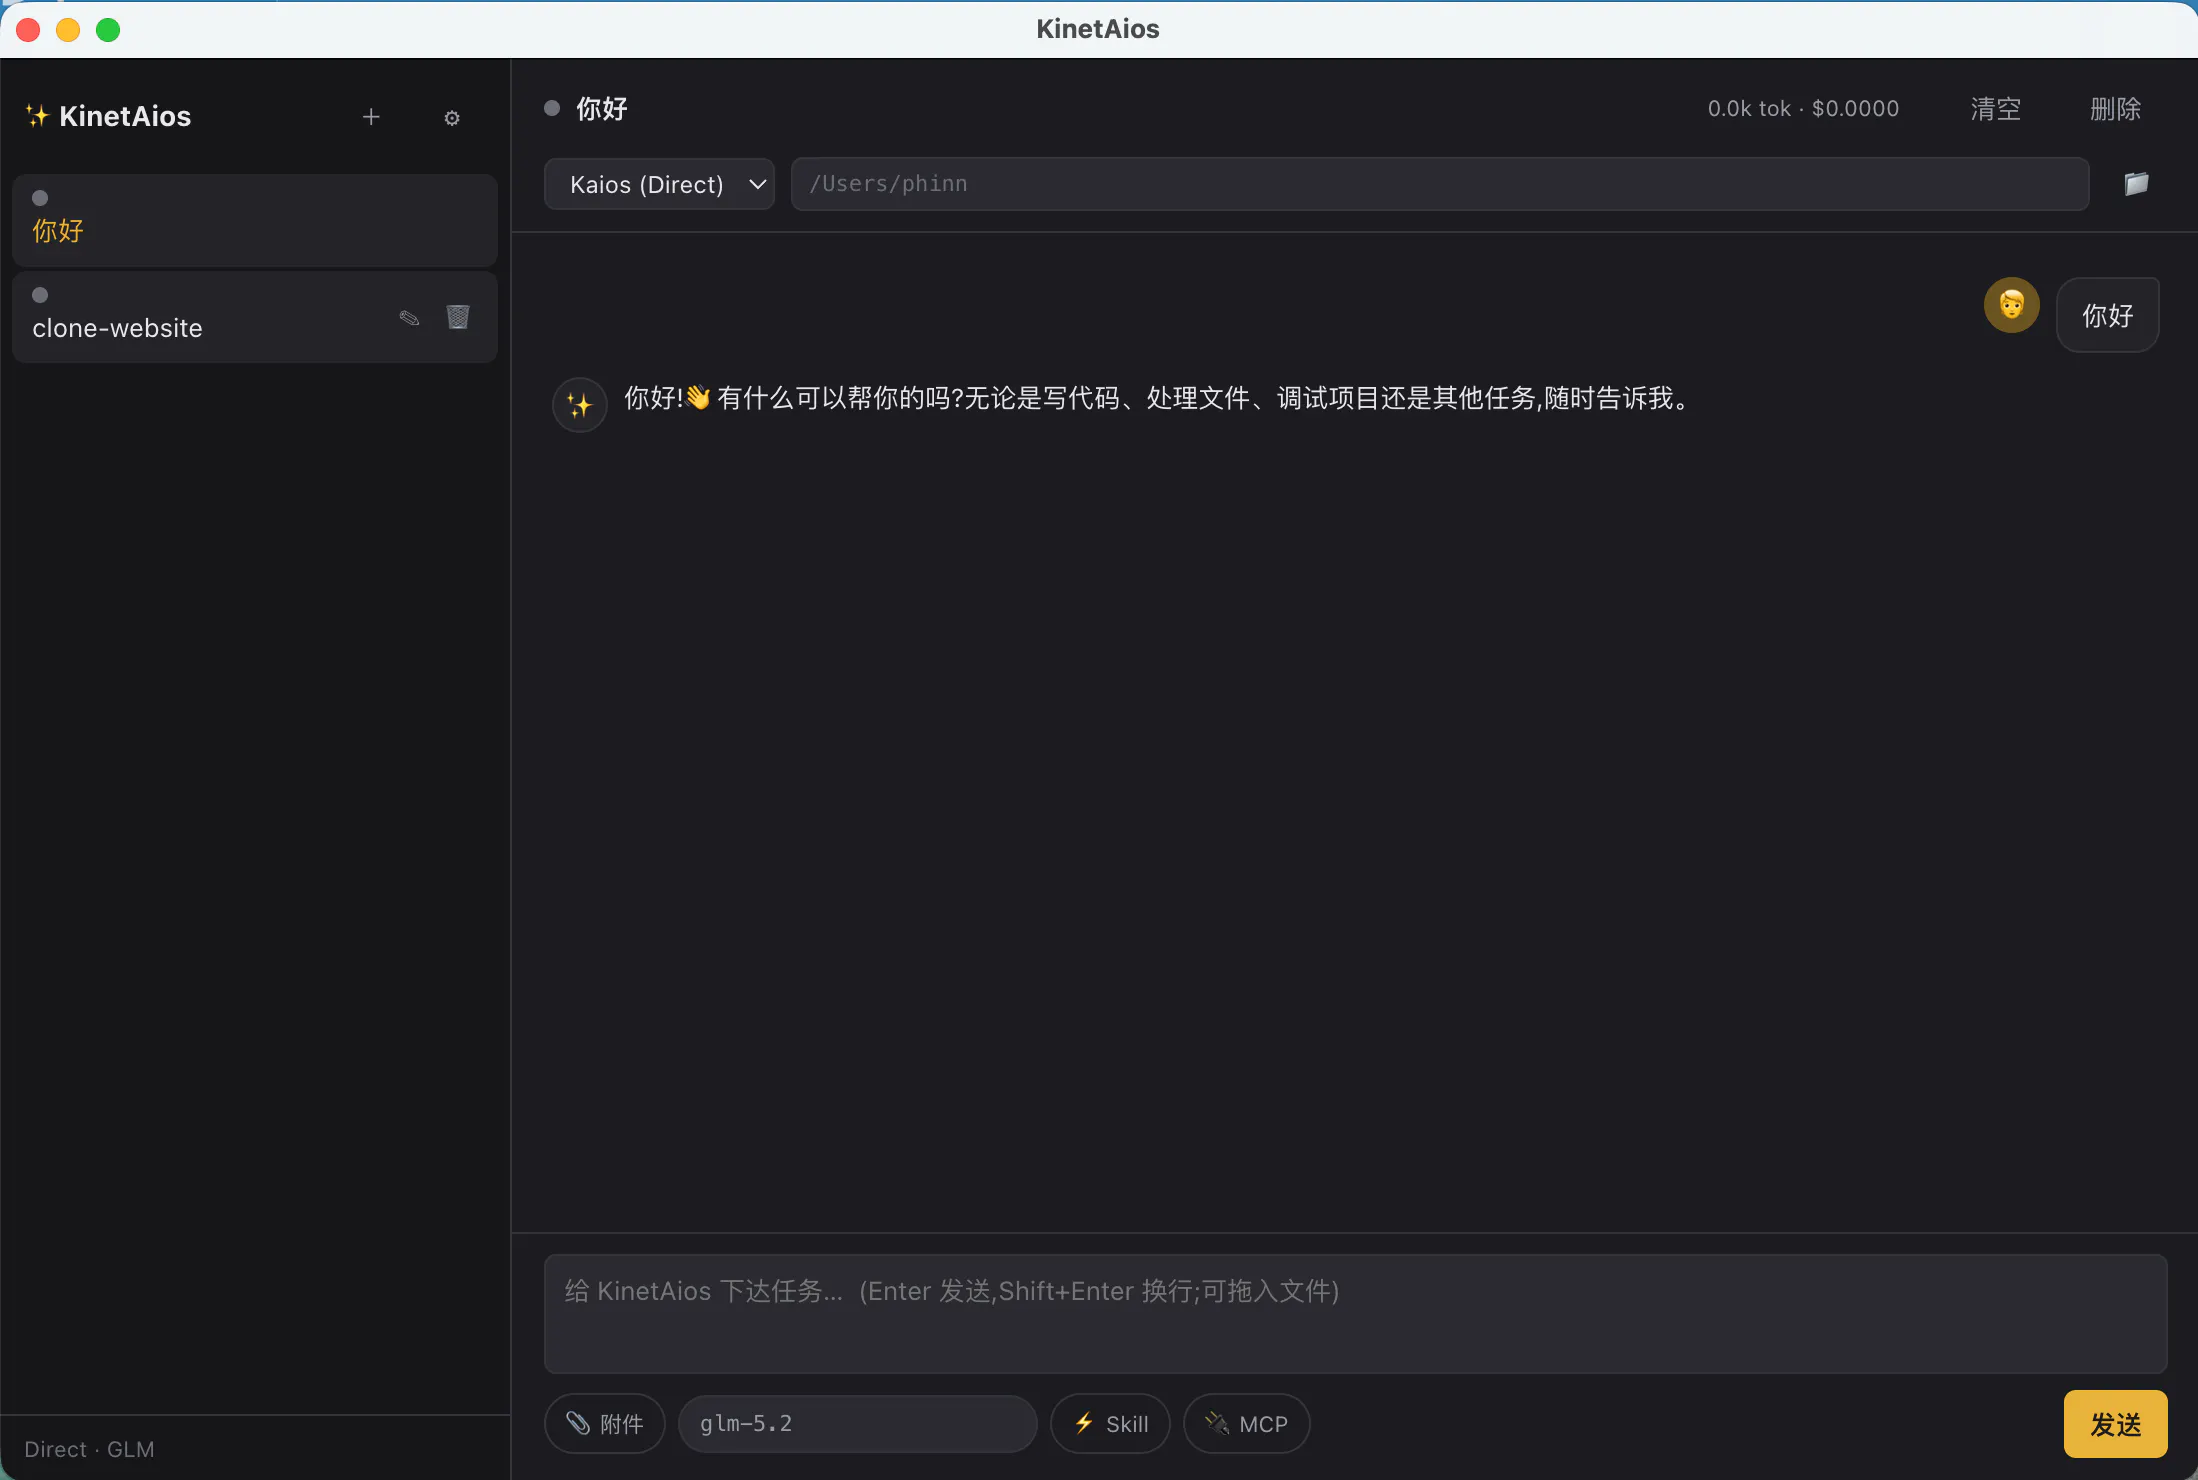Viewport: 2198px width, 1480px height.
Task: Select the 你好 conversation in sidebar
Action: [255, 220]
